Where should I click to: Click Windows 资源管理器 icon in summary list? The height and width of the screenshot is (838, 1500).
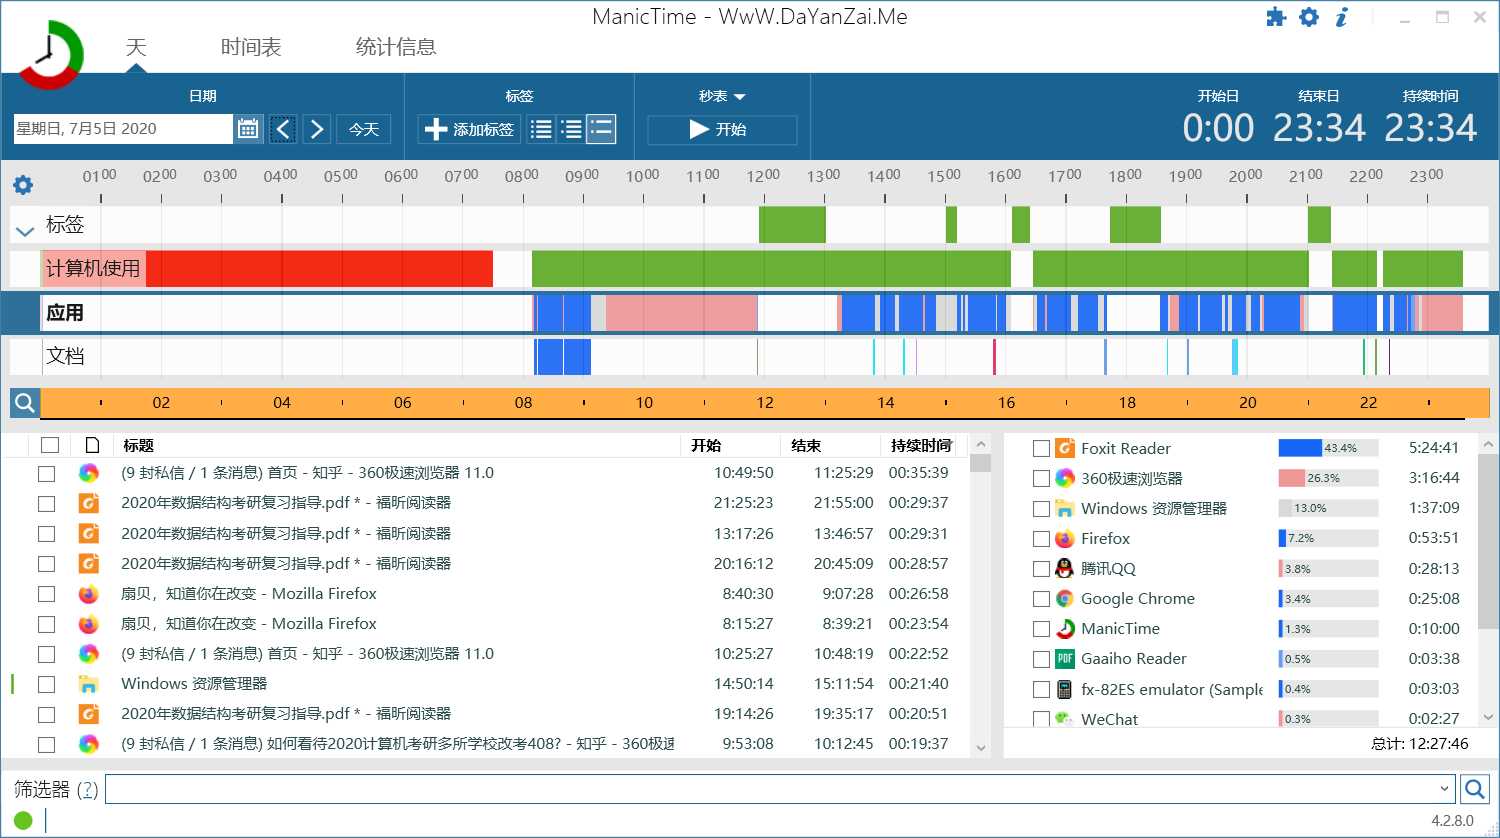[1065, 508]
